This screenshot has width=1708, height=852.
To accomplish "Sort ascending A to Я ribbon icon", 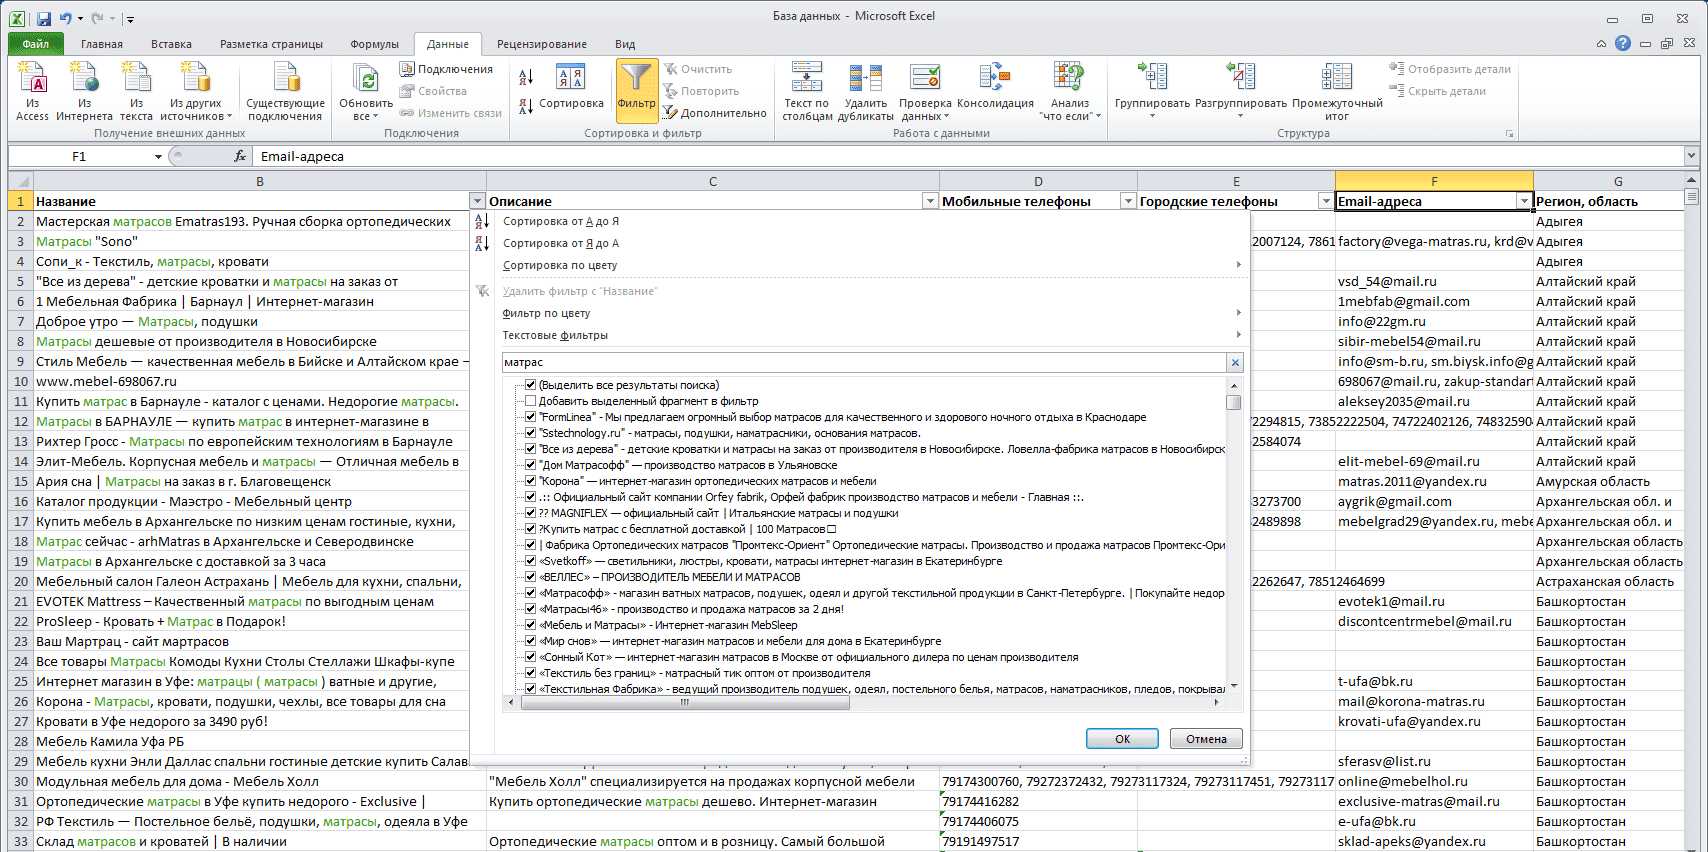I will tap(526, 77).
